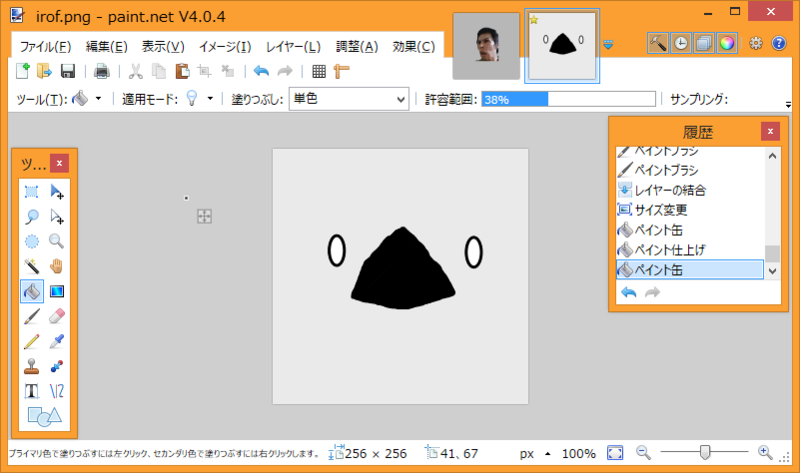Open the ファイル(F) menu
Image resolution: width=800 pixels, height=473 pixels.
(x=45, y=46)
